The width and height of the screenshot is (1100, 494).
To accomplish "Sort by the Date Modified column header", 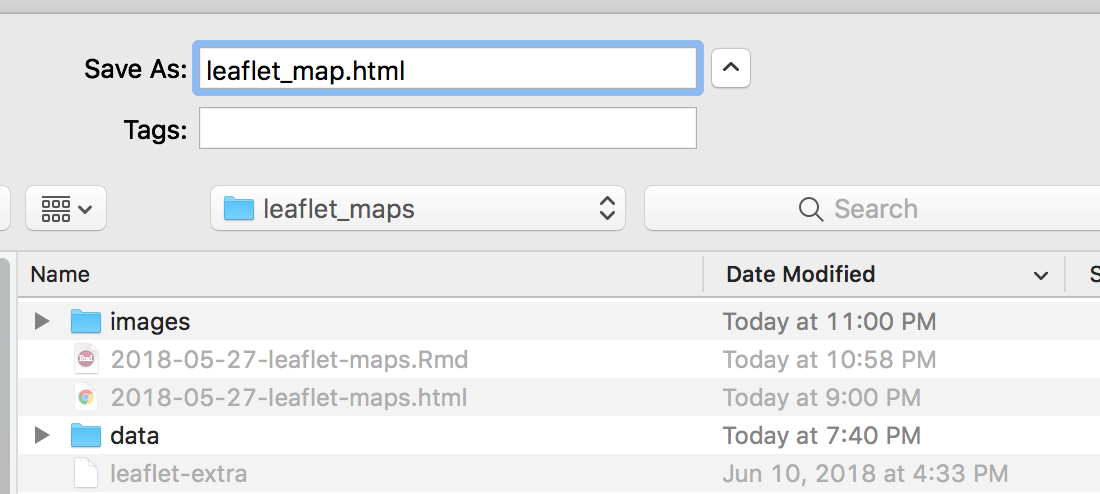I will (x=800, y=274).
